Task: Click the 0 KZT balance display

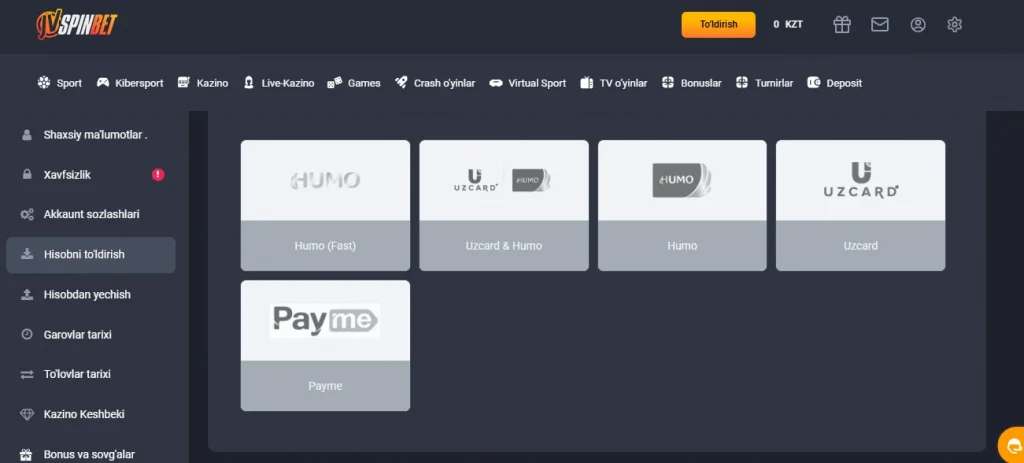Action: point(788,24)
